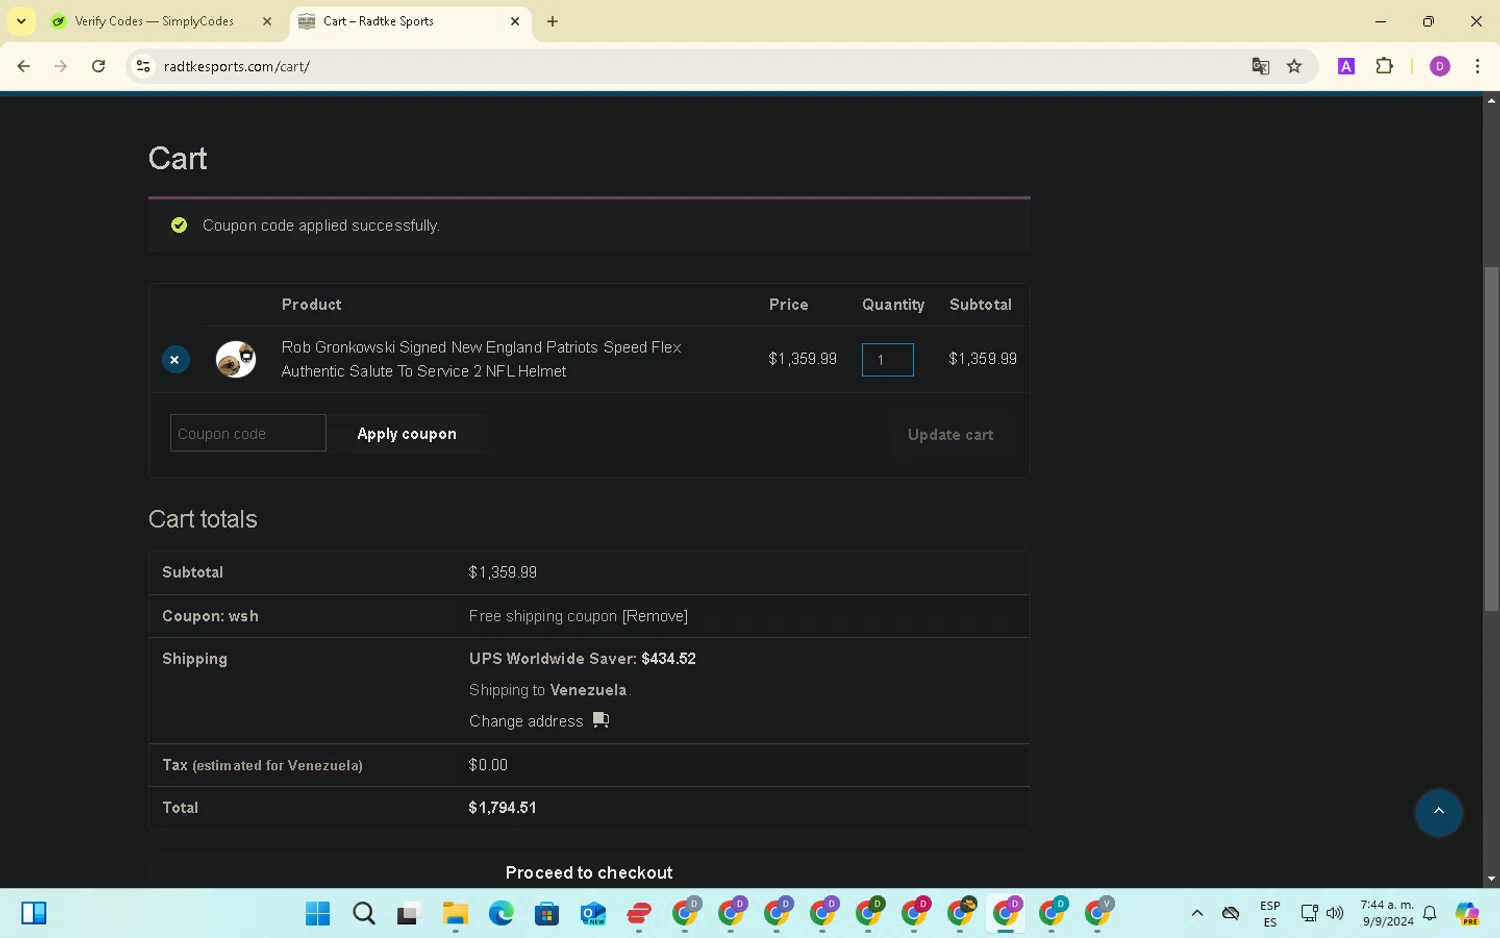Open the volume control speaker icon

click(x=1335, y=913)
